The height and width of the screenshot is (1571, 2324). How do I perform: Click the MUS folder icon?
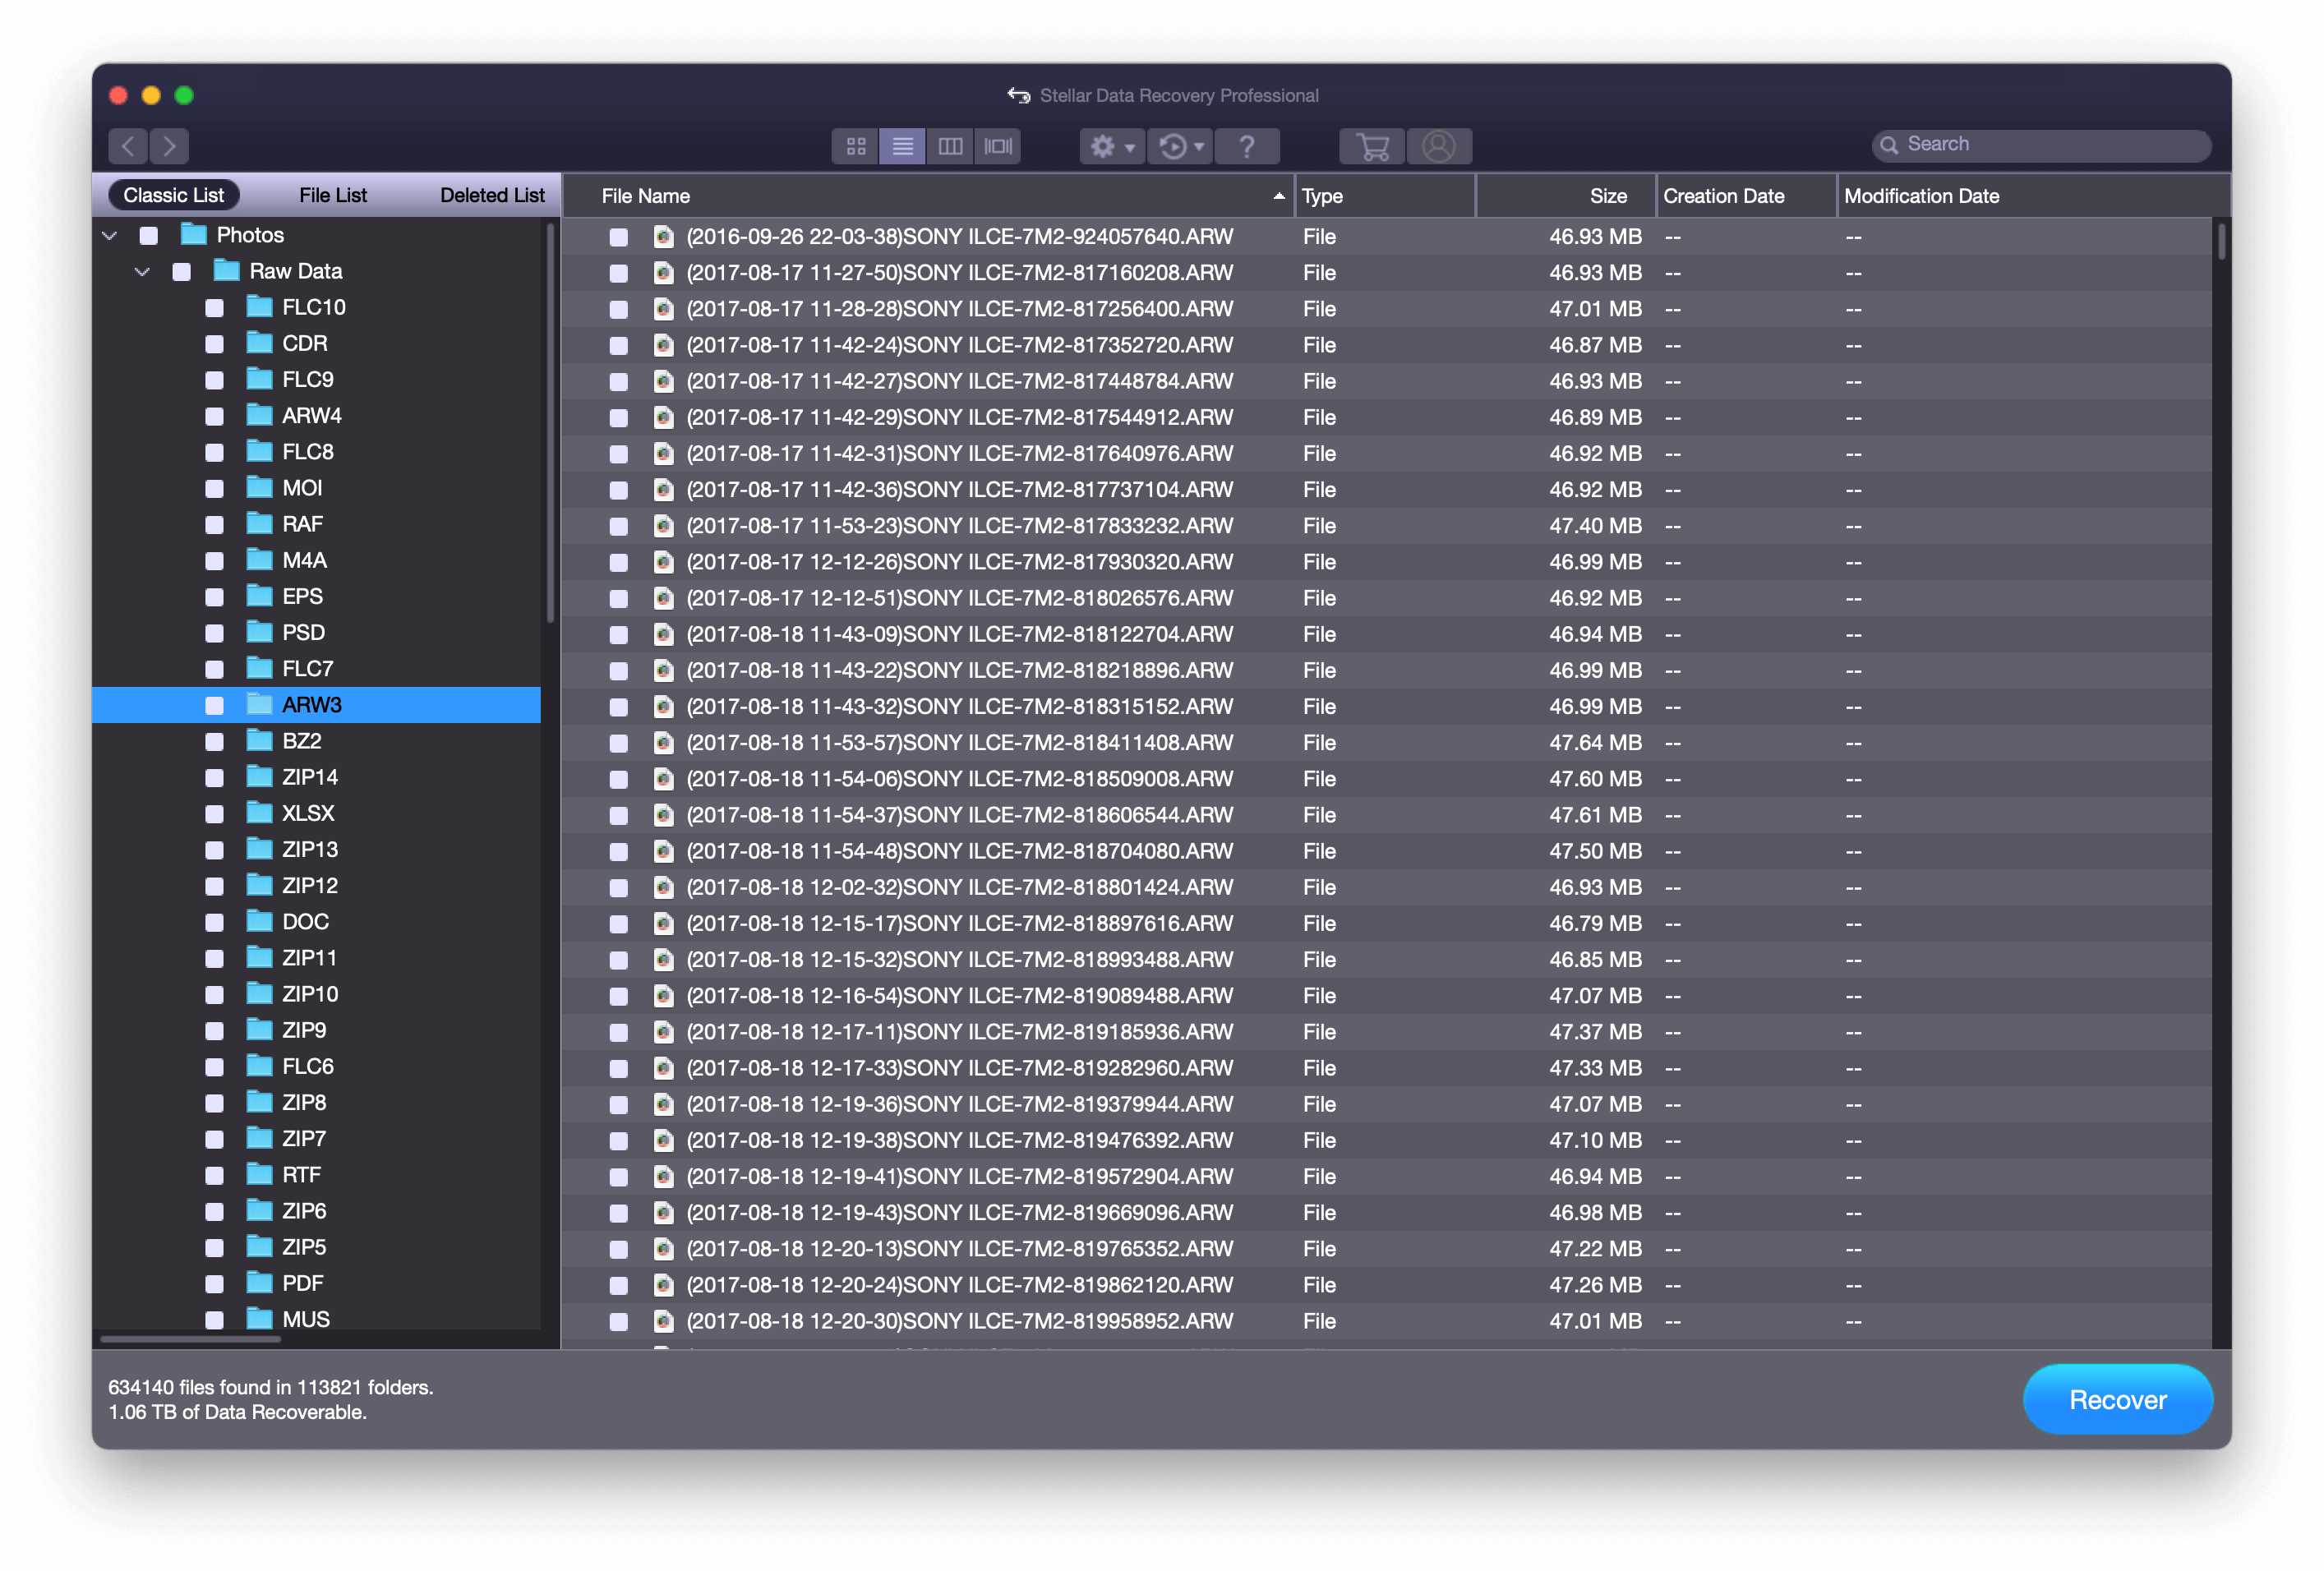coord(260,1319)
